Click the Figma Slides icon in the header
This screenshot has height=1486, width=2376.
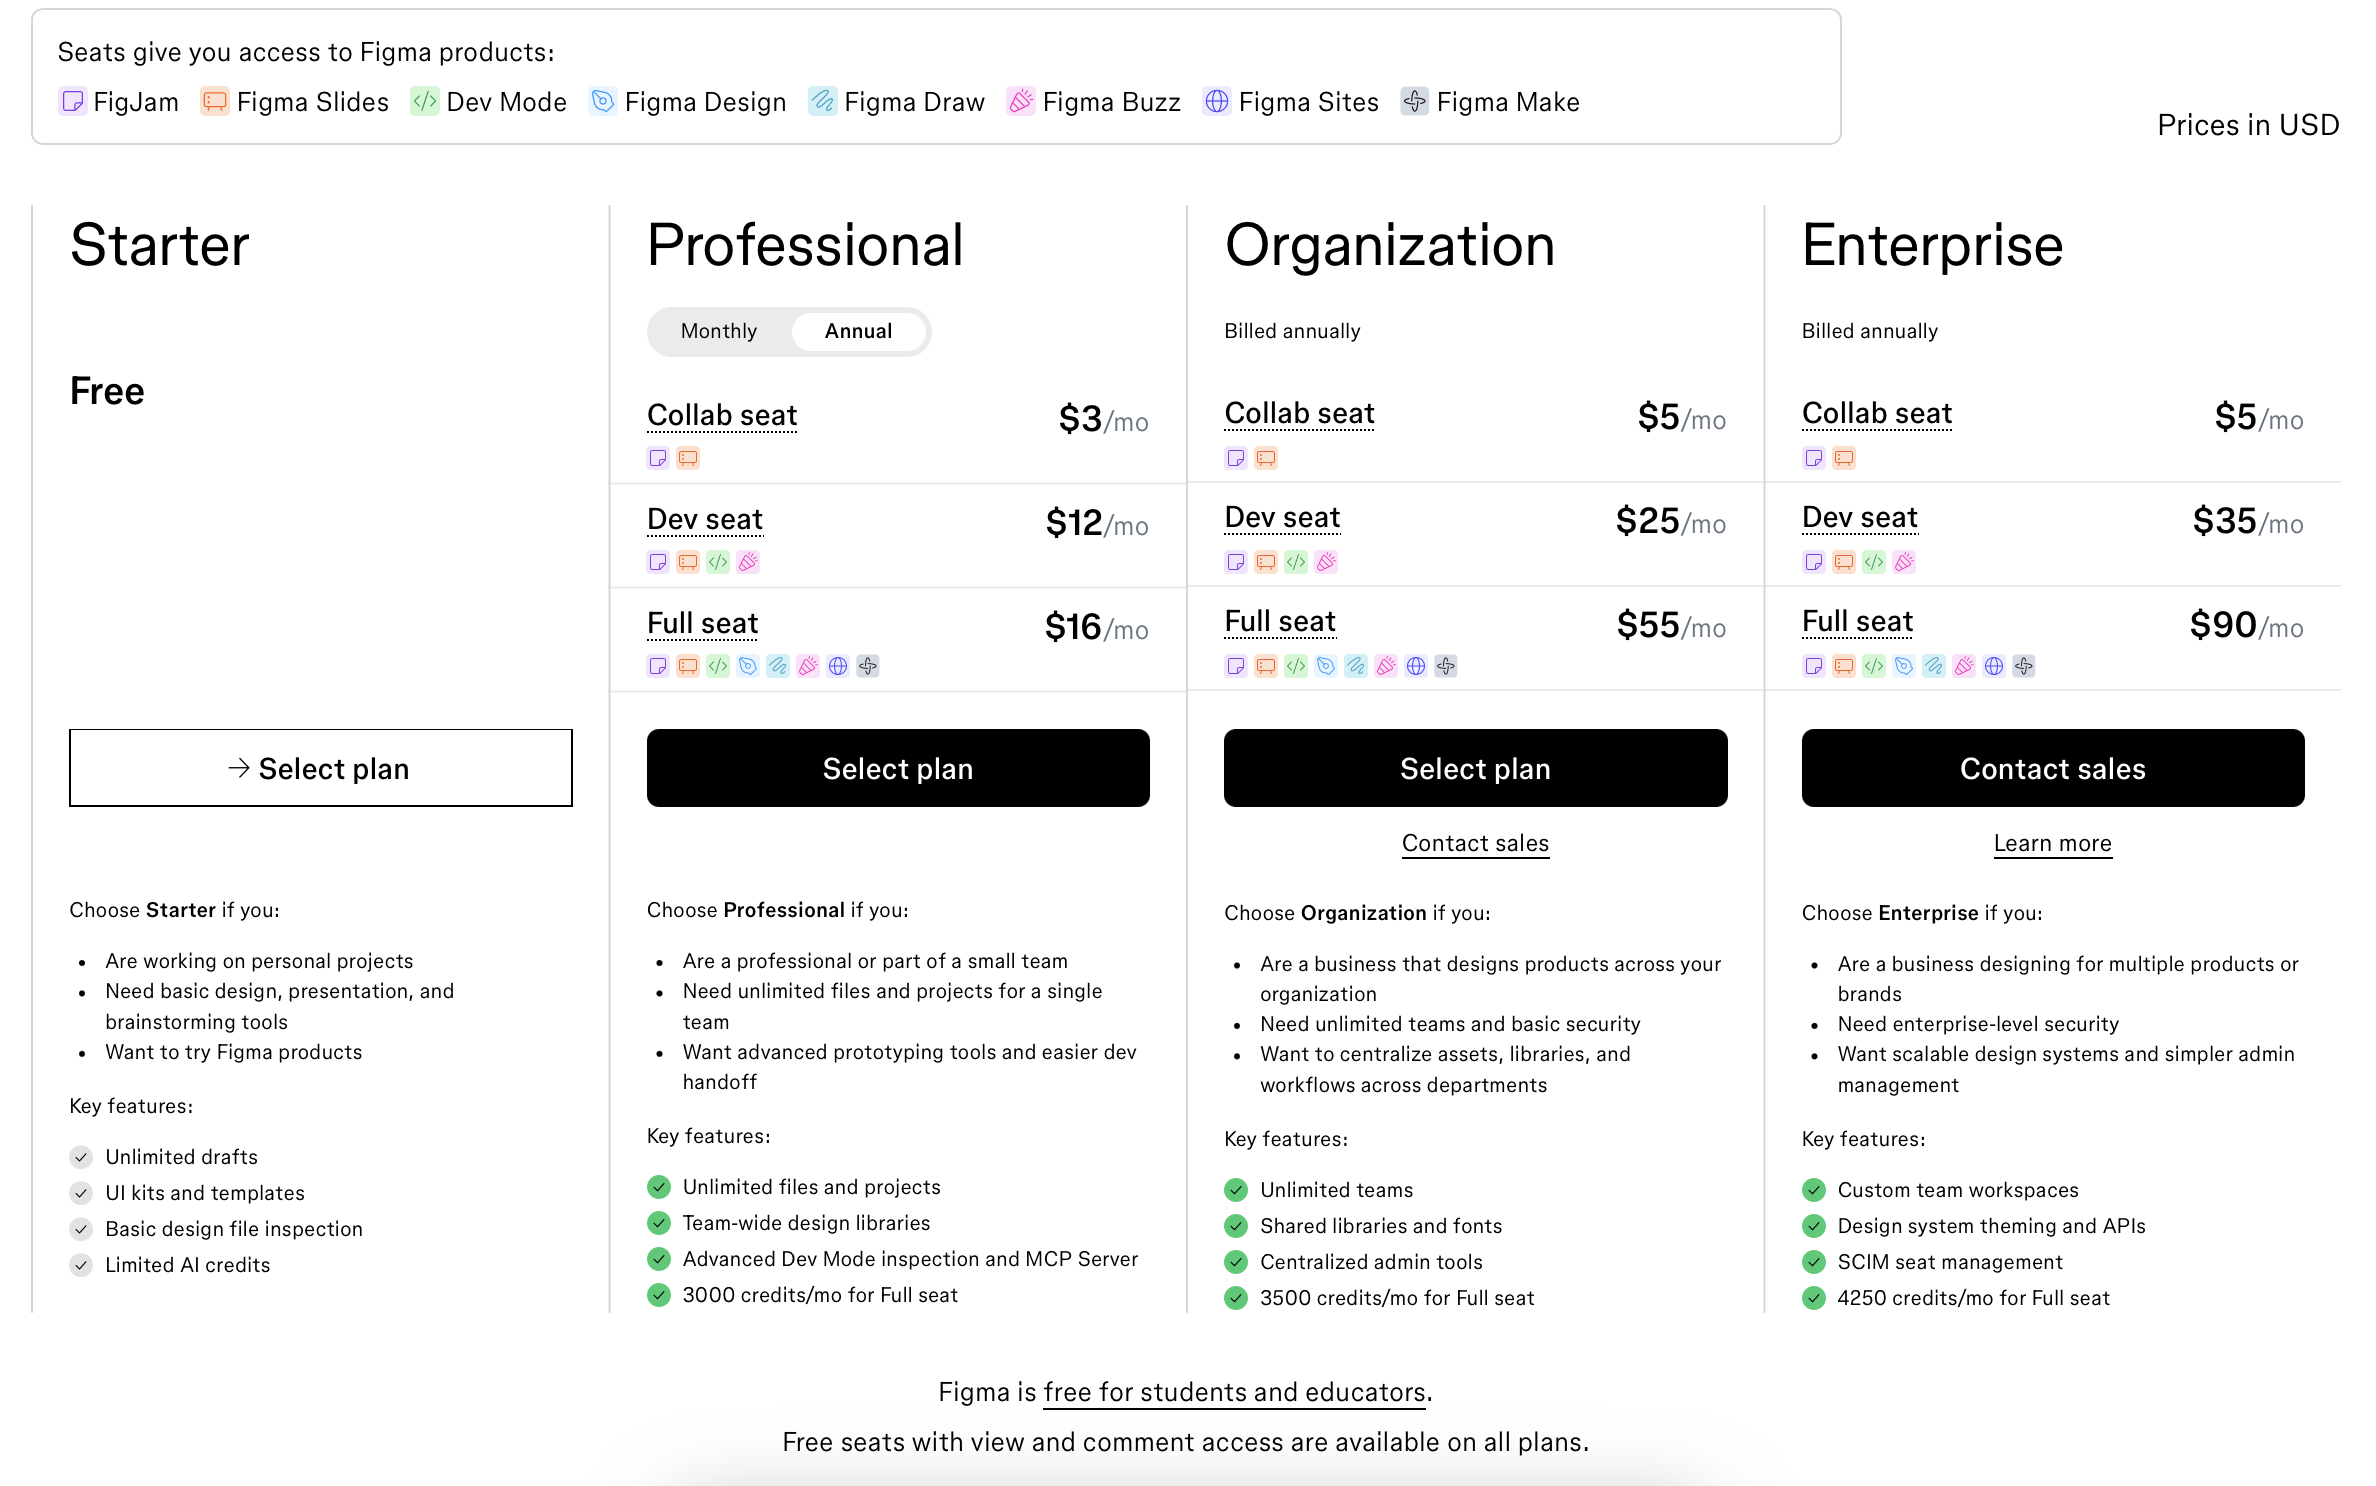click(214, 102)
